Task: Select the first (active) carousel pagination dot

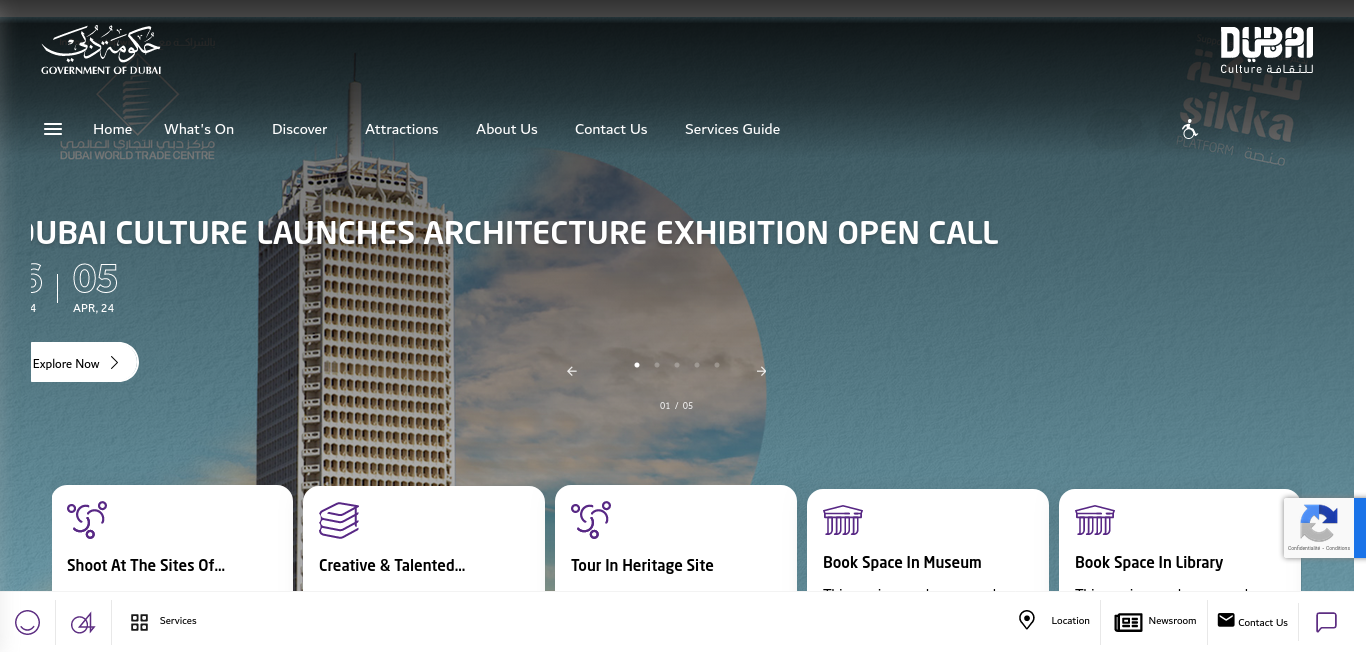Action: (637, 365)
